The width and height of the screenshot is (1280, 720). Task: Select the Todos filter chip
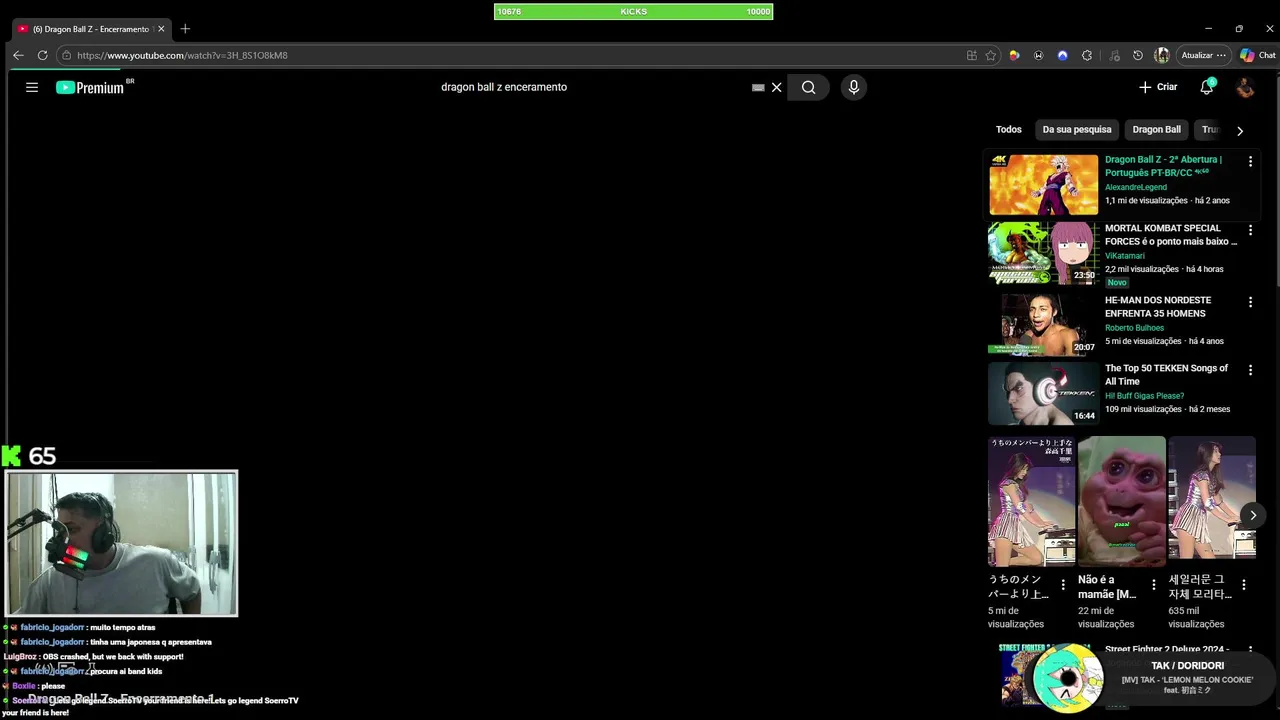coord(1008,129)
